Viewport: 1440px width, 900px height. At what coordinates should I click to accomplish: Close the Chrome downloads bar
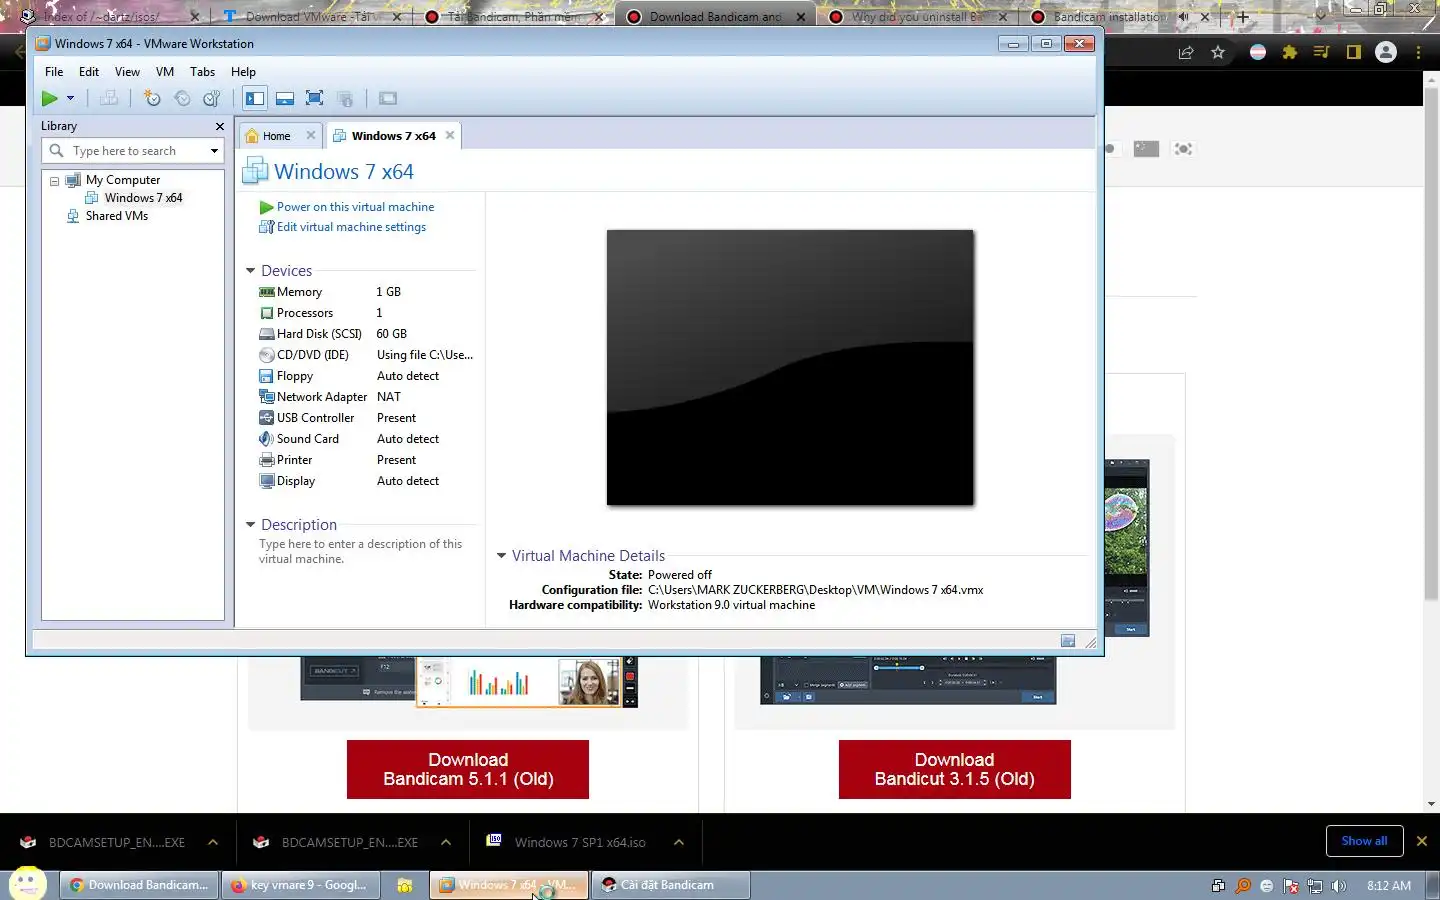pyautogui.click(x=1422, y=841)
